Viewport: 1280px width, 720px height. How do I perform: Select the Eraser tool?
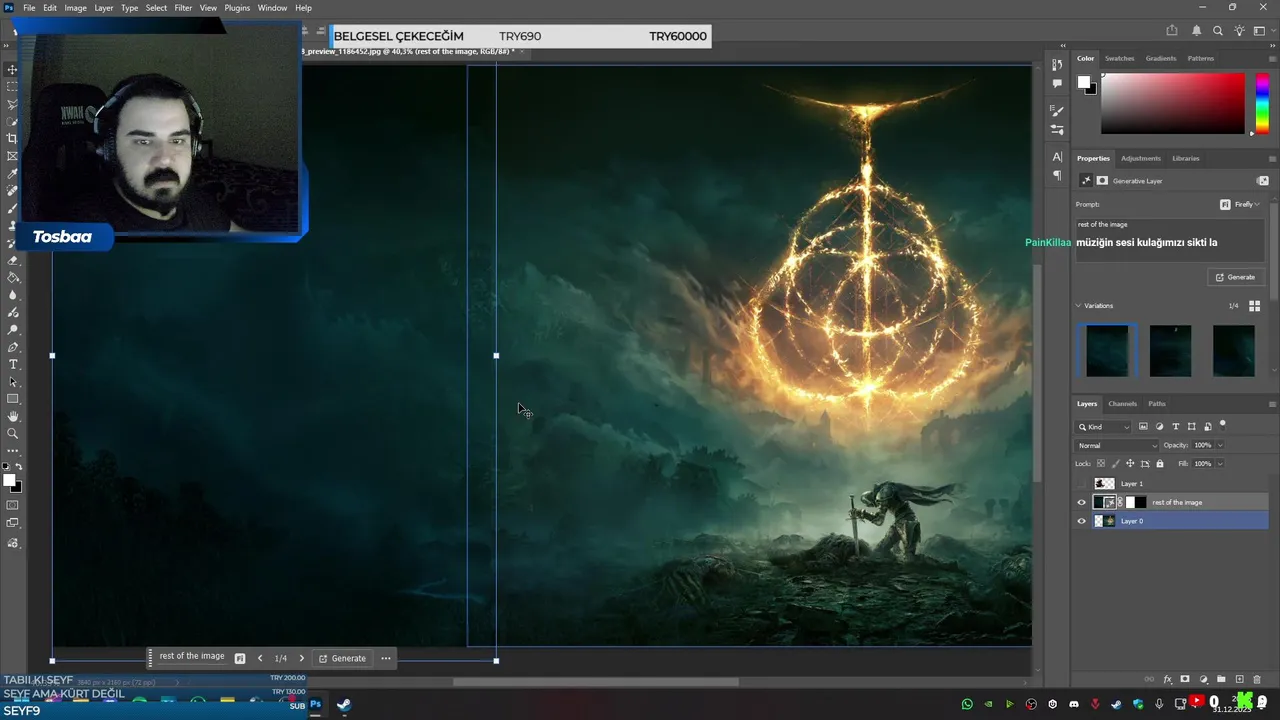pyautogui.click(x=12, y=260)
